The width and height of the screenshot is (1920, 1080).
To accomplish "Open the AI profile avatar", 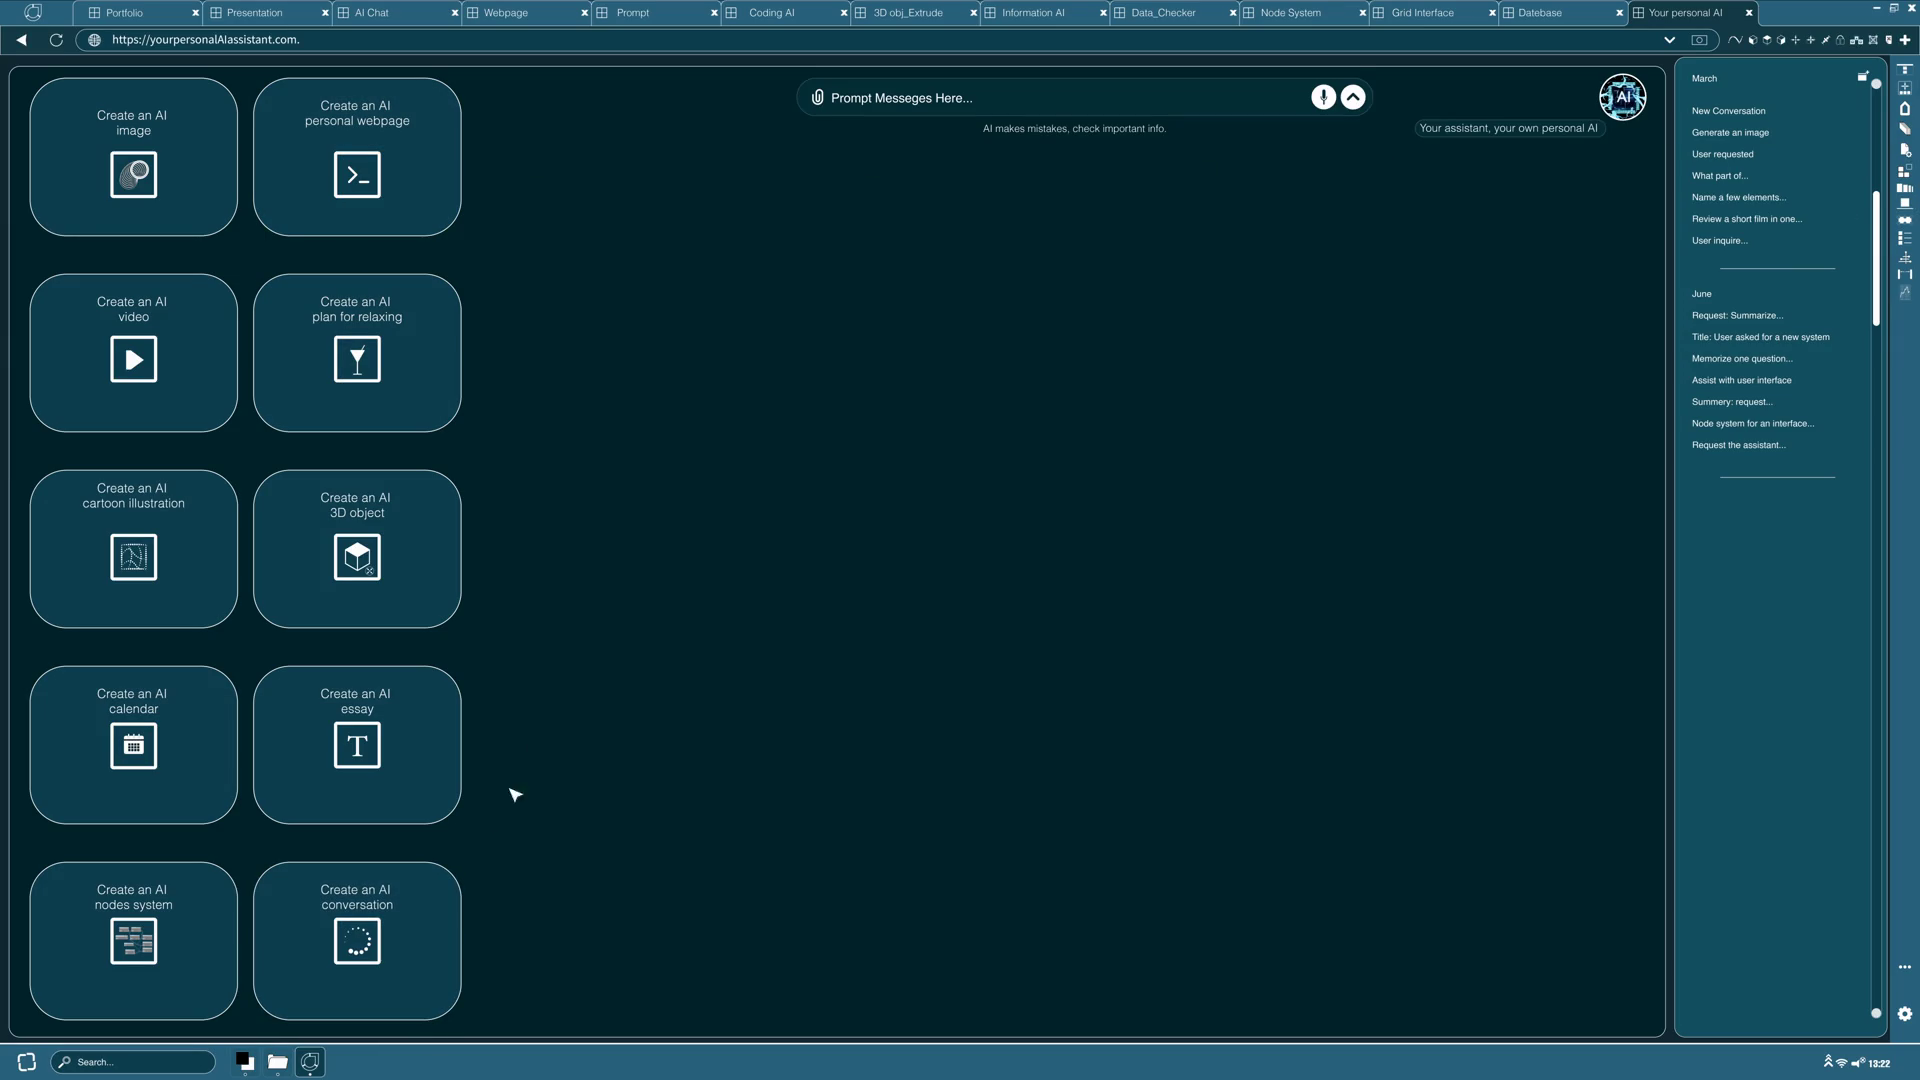I will click(1622, 97).
